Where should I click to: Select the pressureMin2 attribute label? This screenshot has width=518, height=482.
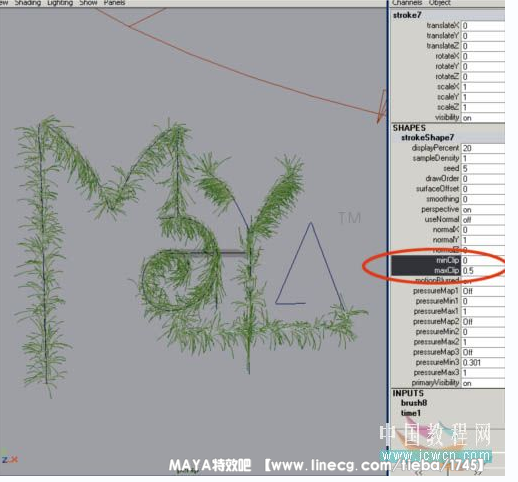pos(437,332)
